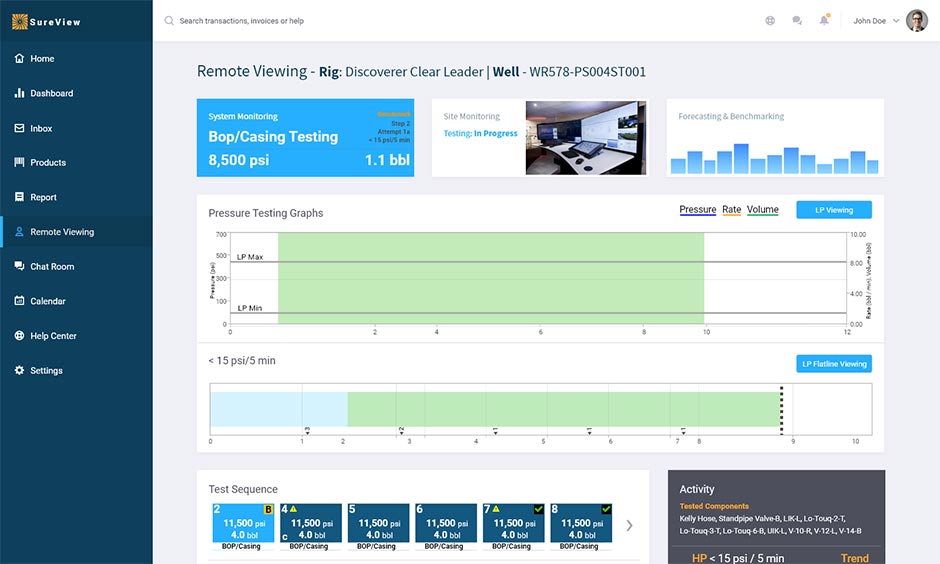Click the help lifebuoy icon in header
This screenshot has width=940, height=564.
[770, 20]
